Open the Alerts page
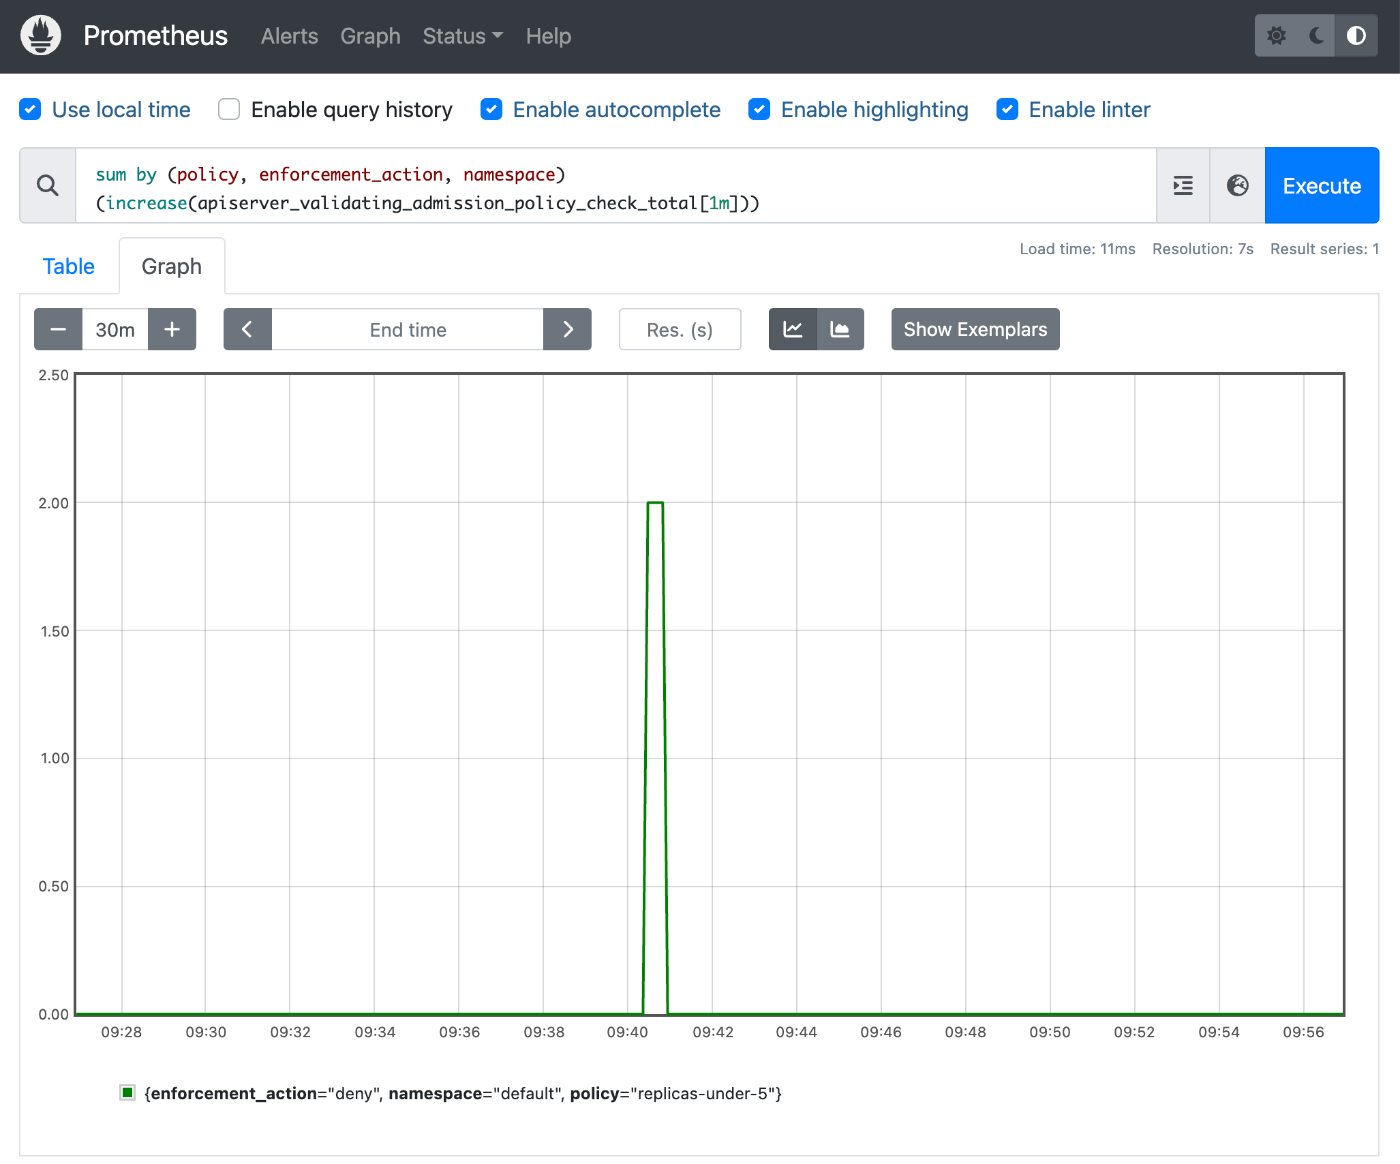 point(290,36)
